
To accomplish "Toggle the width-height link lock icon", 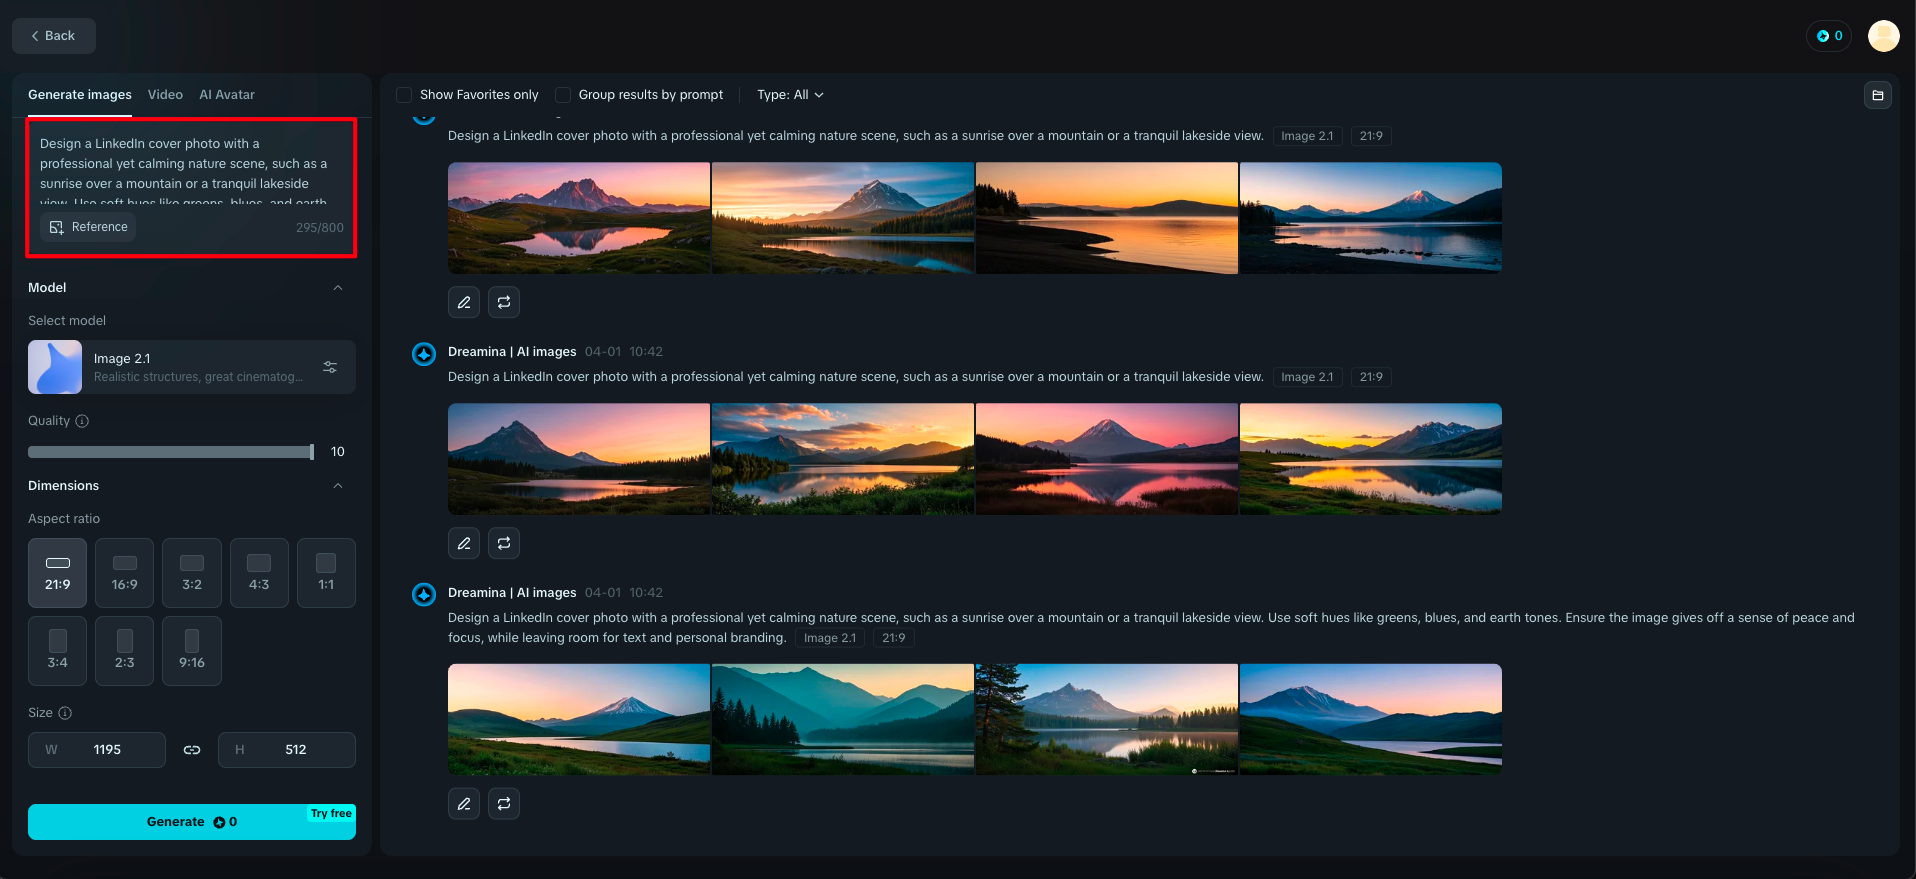I will tap(192, 750).
